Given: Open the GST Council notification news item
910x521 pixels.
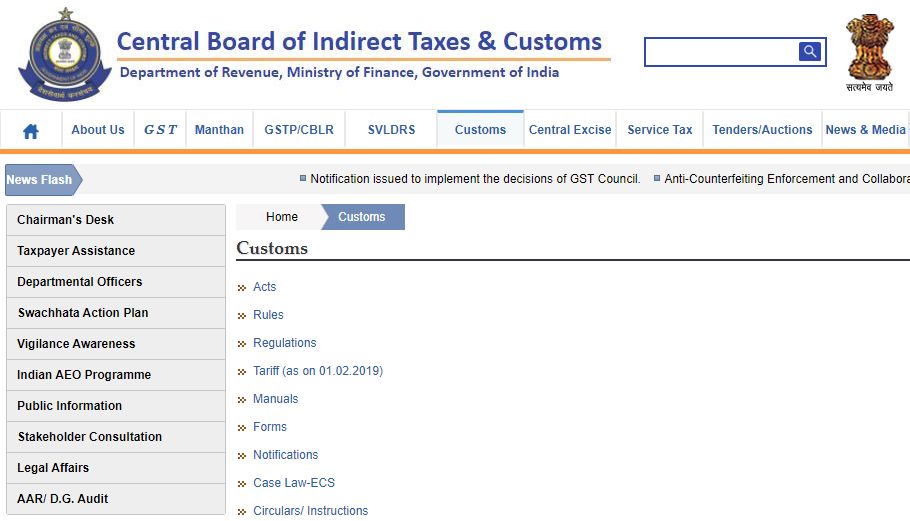Looking at the screenshot, I should (x=475, y=179).
